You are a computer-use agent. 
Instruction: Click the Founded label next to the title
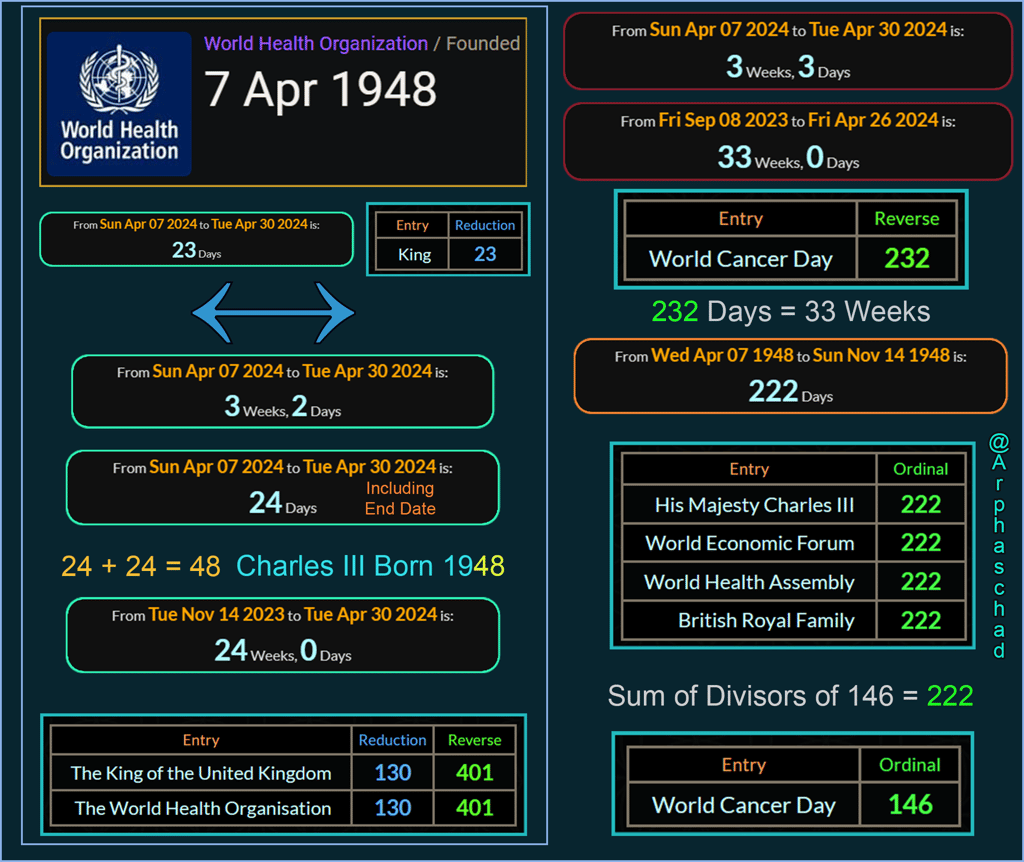coord(483,44)
